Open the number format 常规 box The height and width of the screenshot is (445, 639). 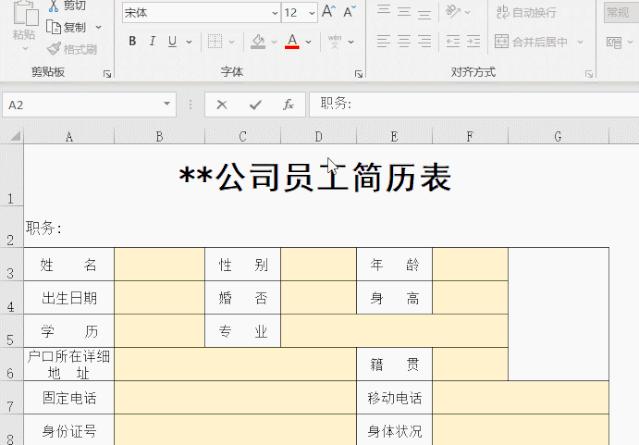[621, 13]
